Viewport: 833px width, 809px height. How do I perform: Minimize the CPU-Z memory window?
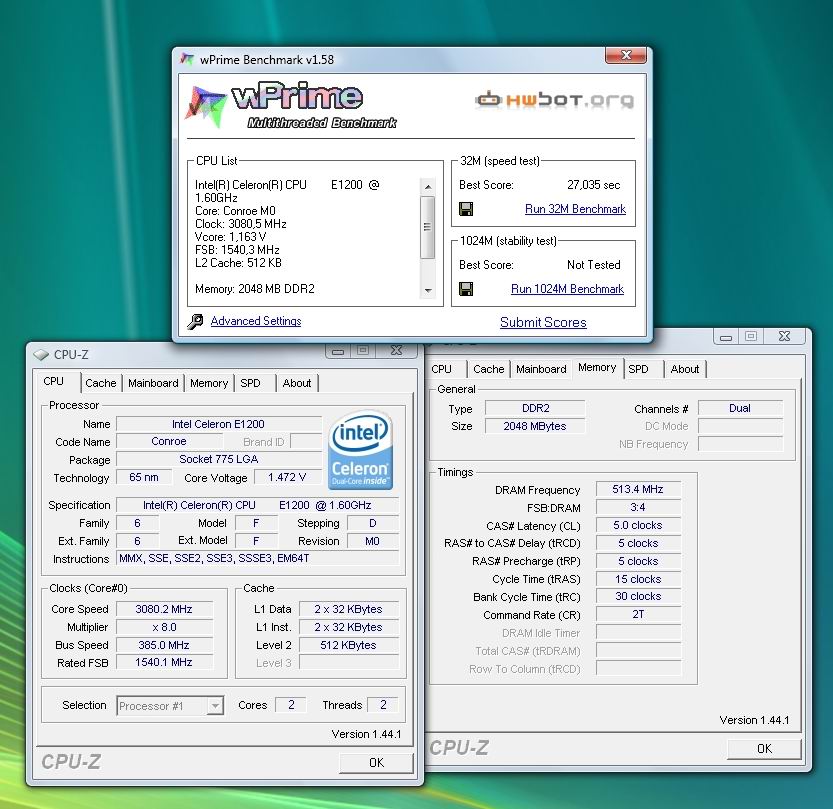click(x=726, y=337)
